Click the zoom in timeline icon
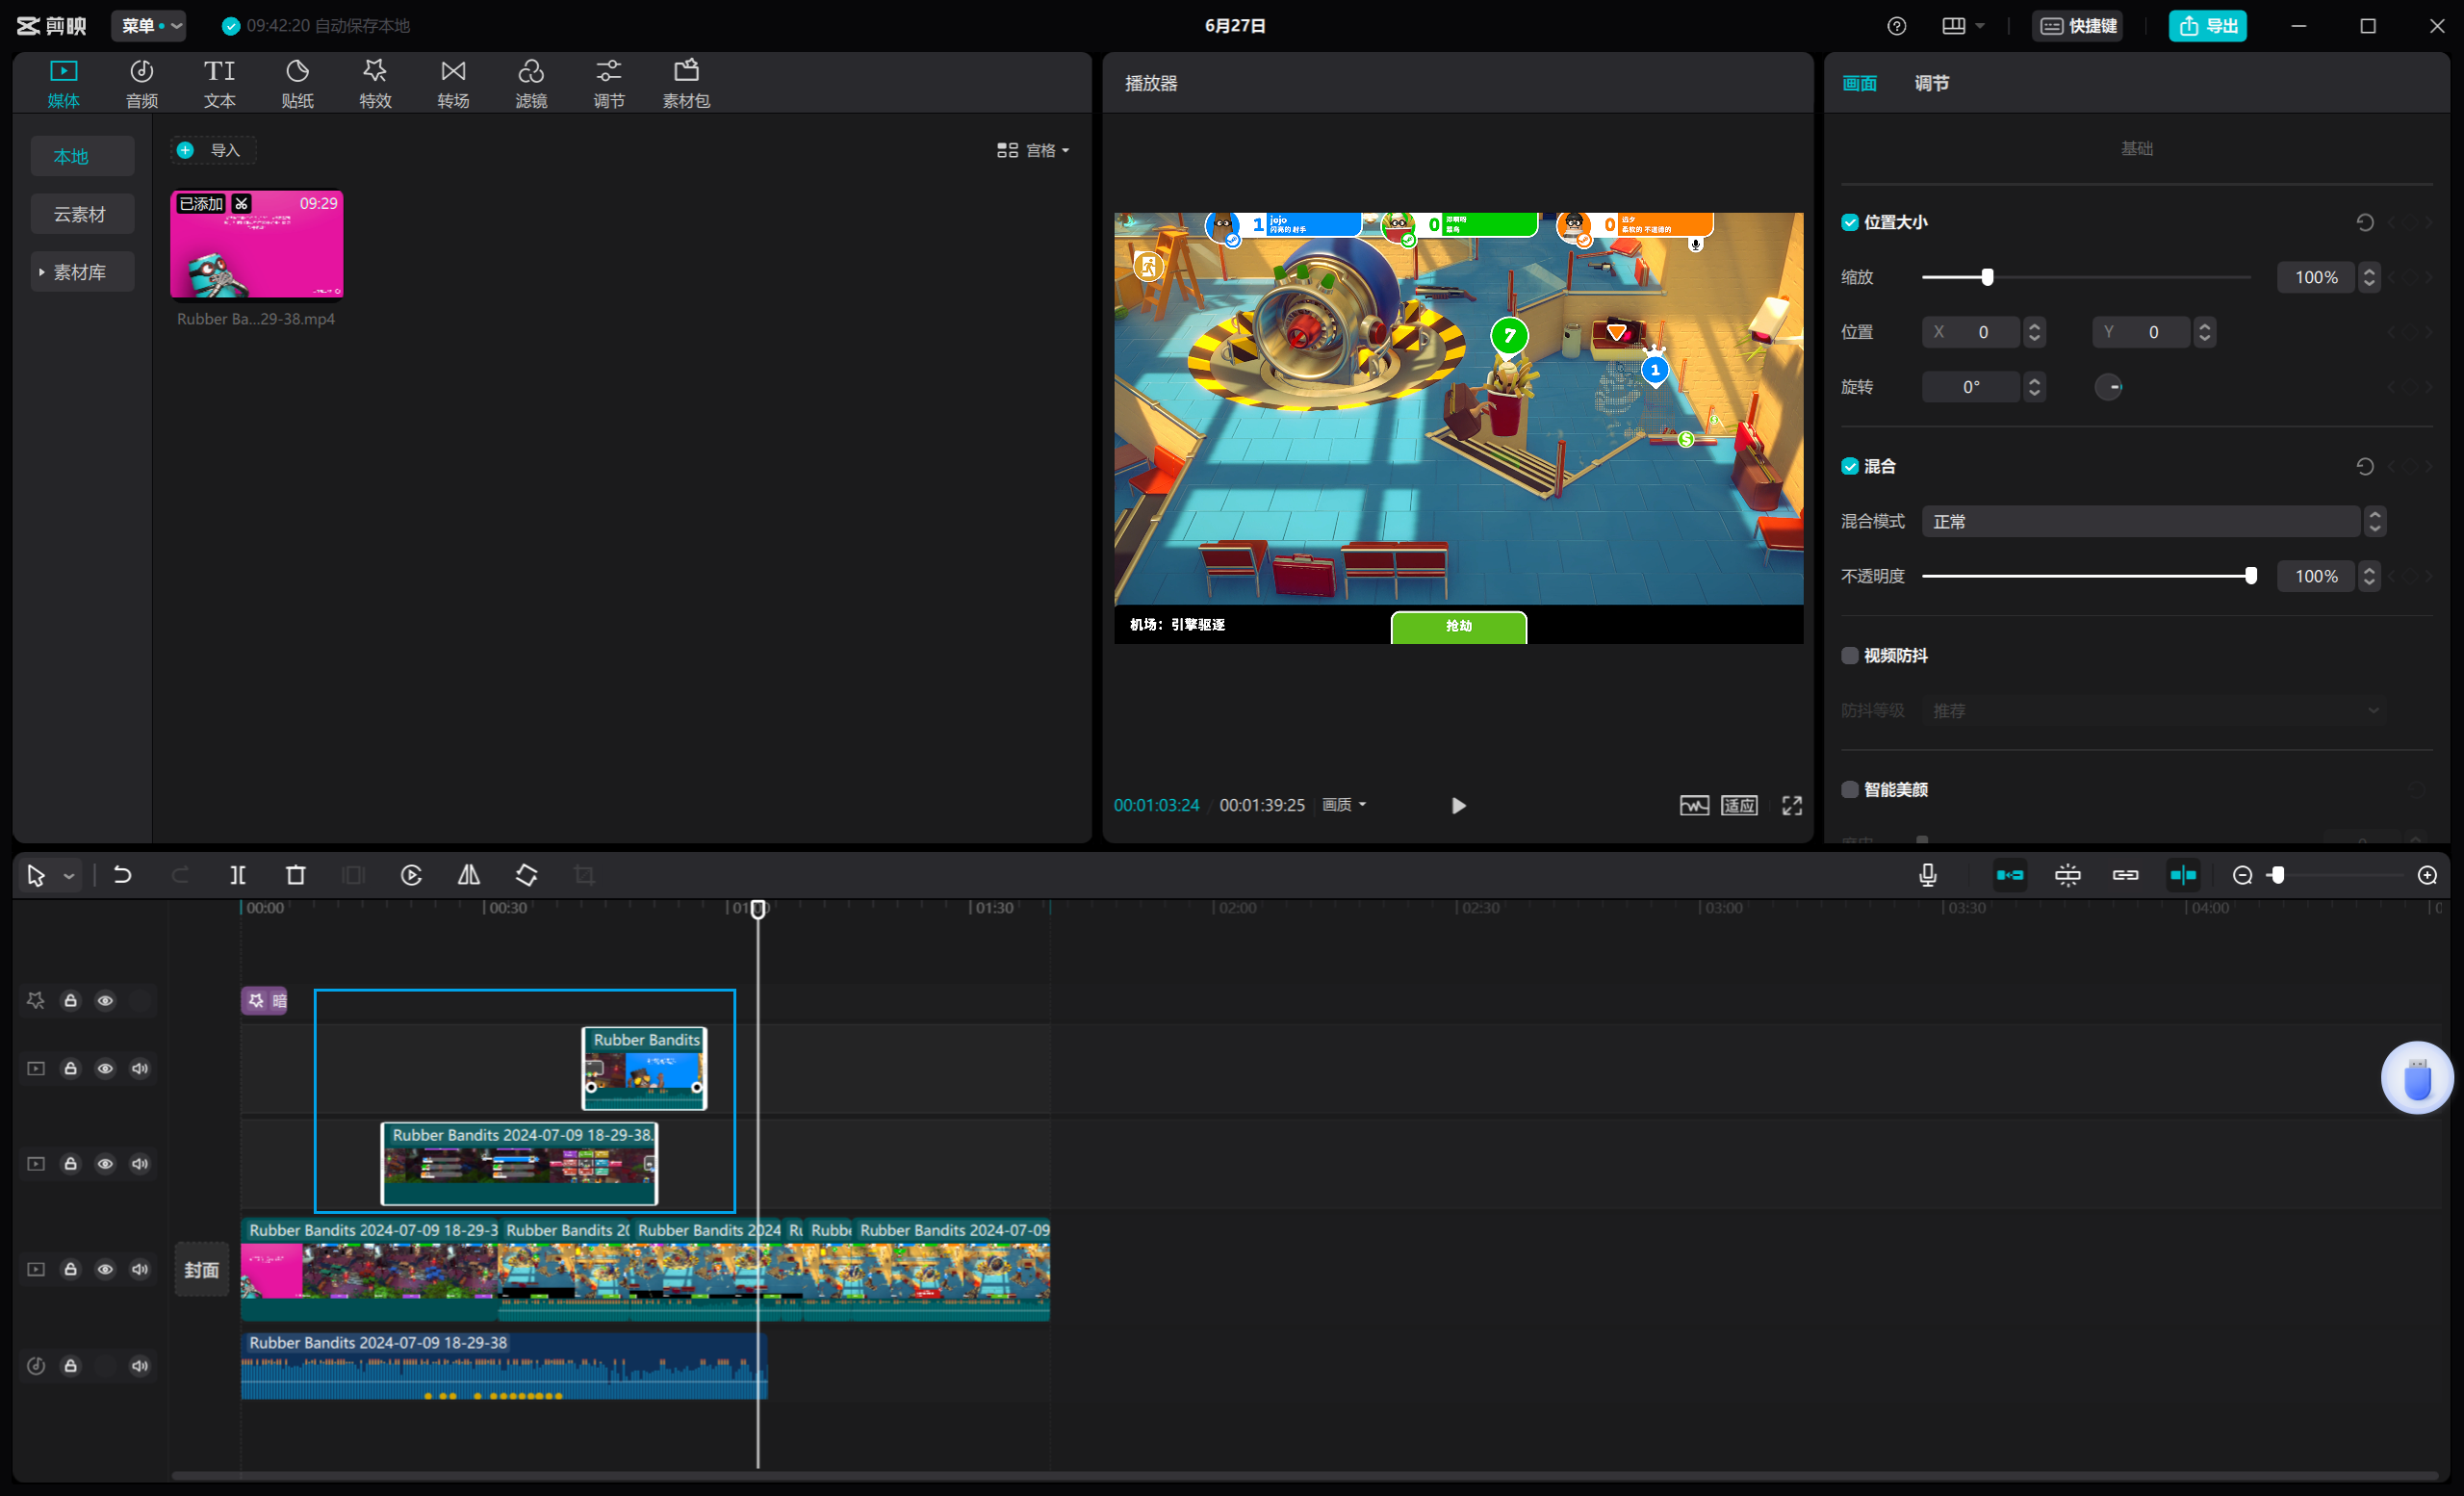Screen dimensions: 2464x1496 click(2427, 875)
